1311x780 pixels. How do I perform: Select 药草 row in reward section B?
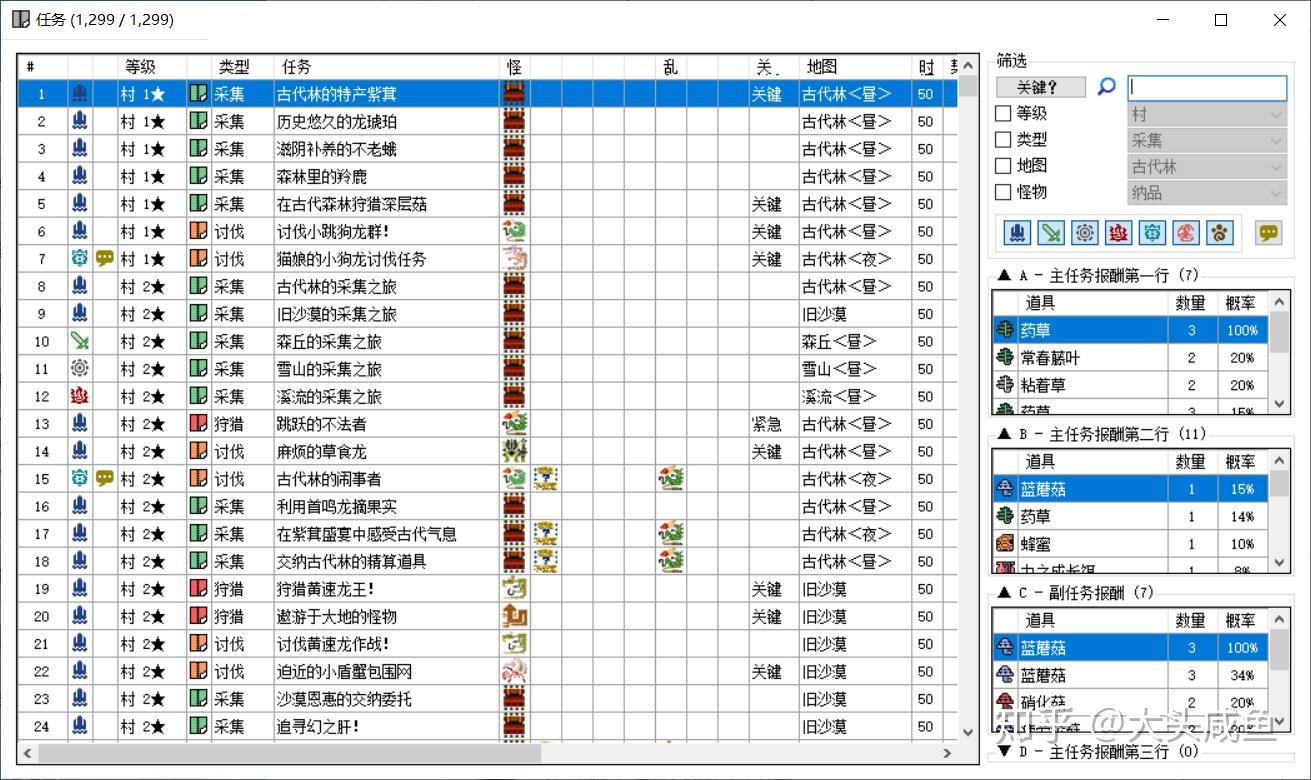pos(1130,516)
